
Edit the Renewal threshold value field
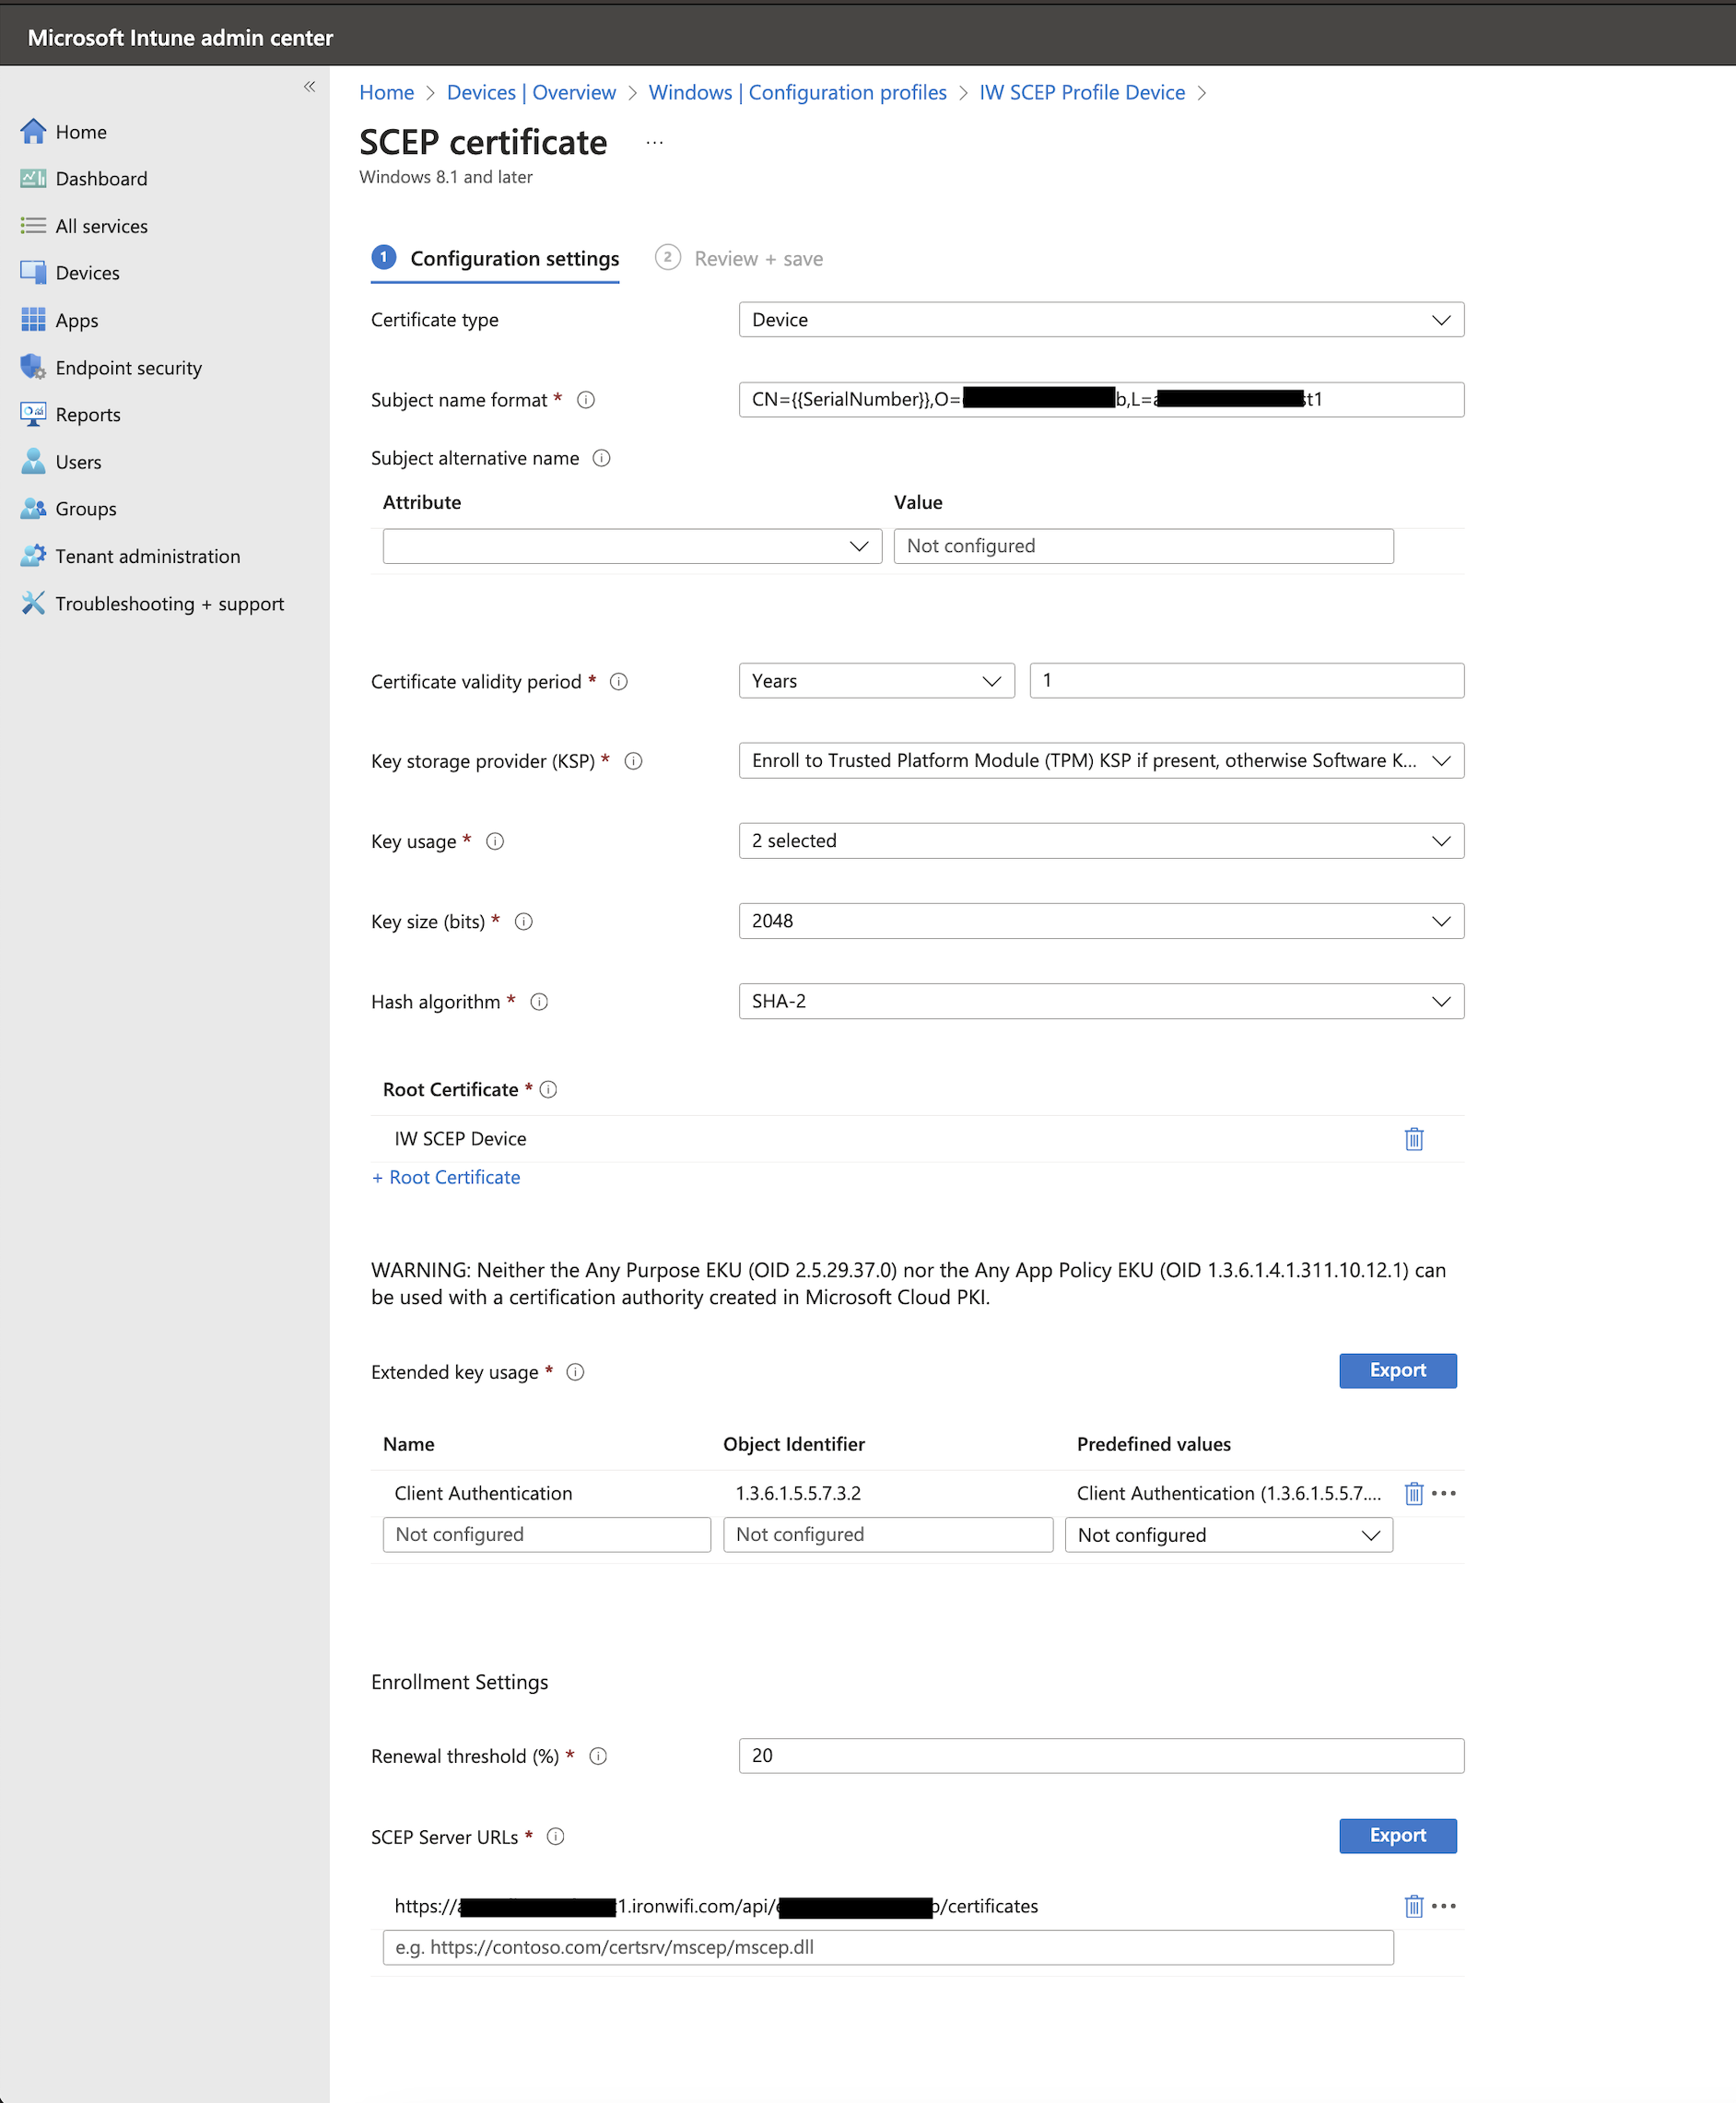[x=1101, y=1755]
